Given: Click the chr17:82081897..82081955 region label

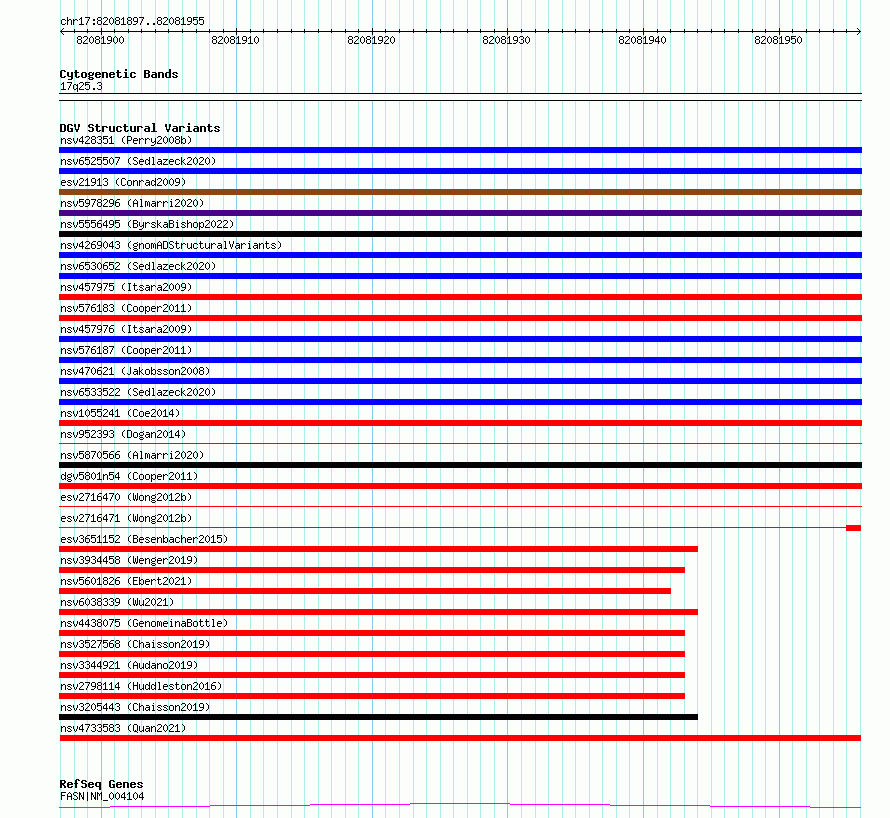Looking at the screenshot, I should click(x=132, y=21).
